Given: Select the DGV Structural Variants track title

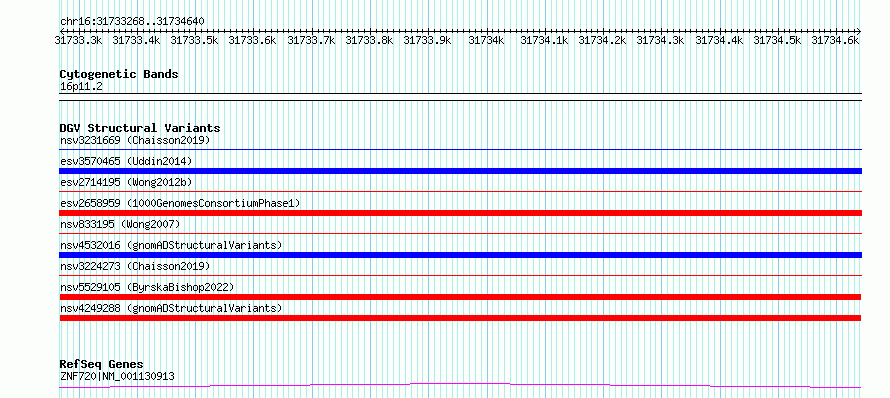Looking at the screenshot, I should click(140, 128).
